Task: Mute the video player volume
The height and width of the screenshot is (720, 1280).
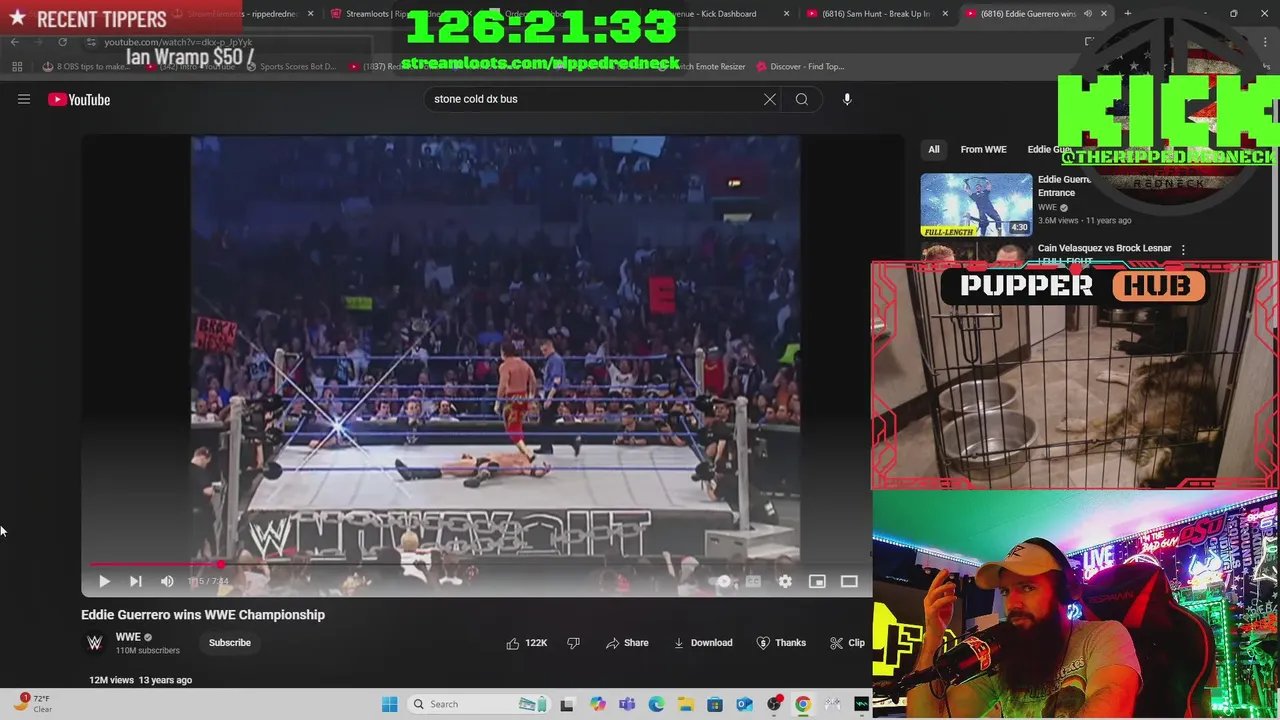Action: (x=167, y=581)
